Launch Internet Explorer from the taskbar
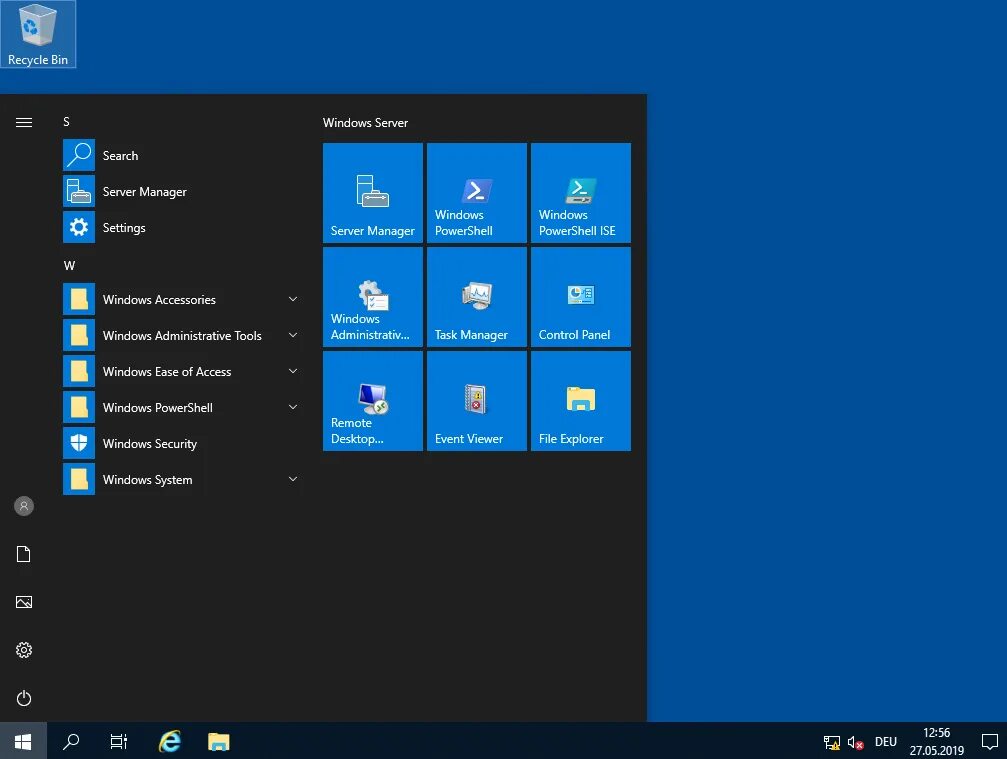This screenshot has height=759, width=1007. pyautogui.click(x=170, y=741)
